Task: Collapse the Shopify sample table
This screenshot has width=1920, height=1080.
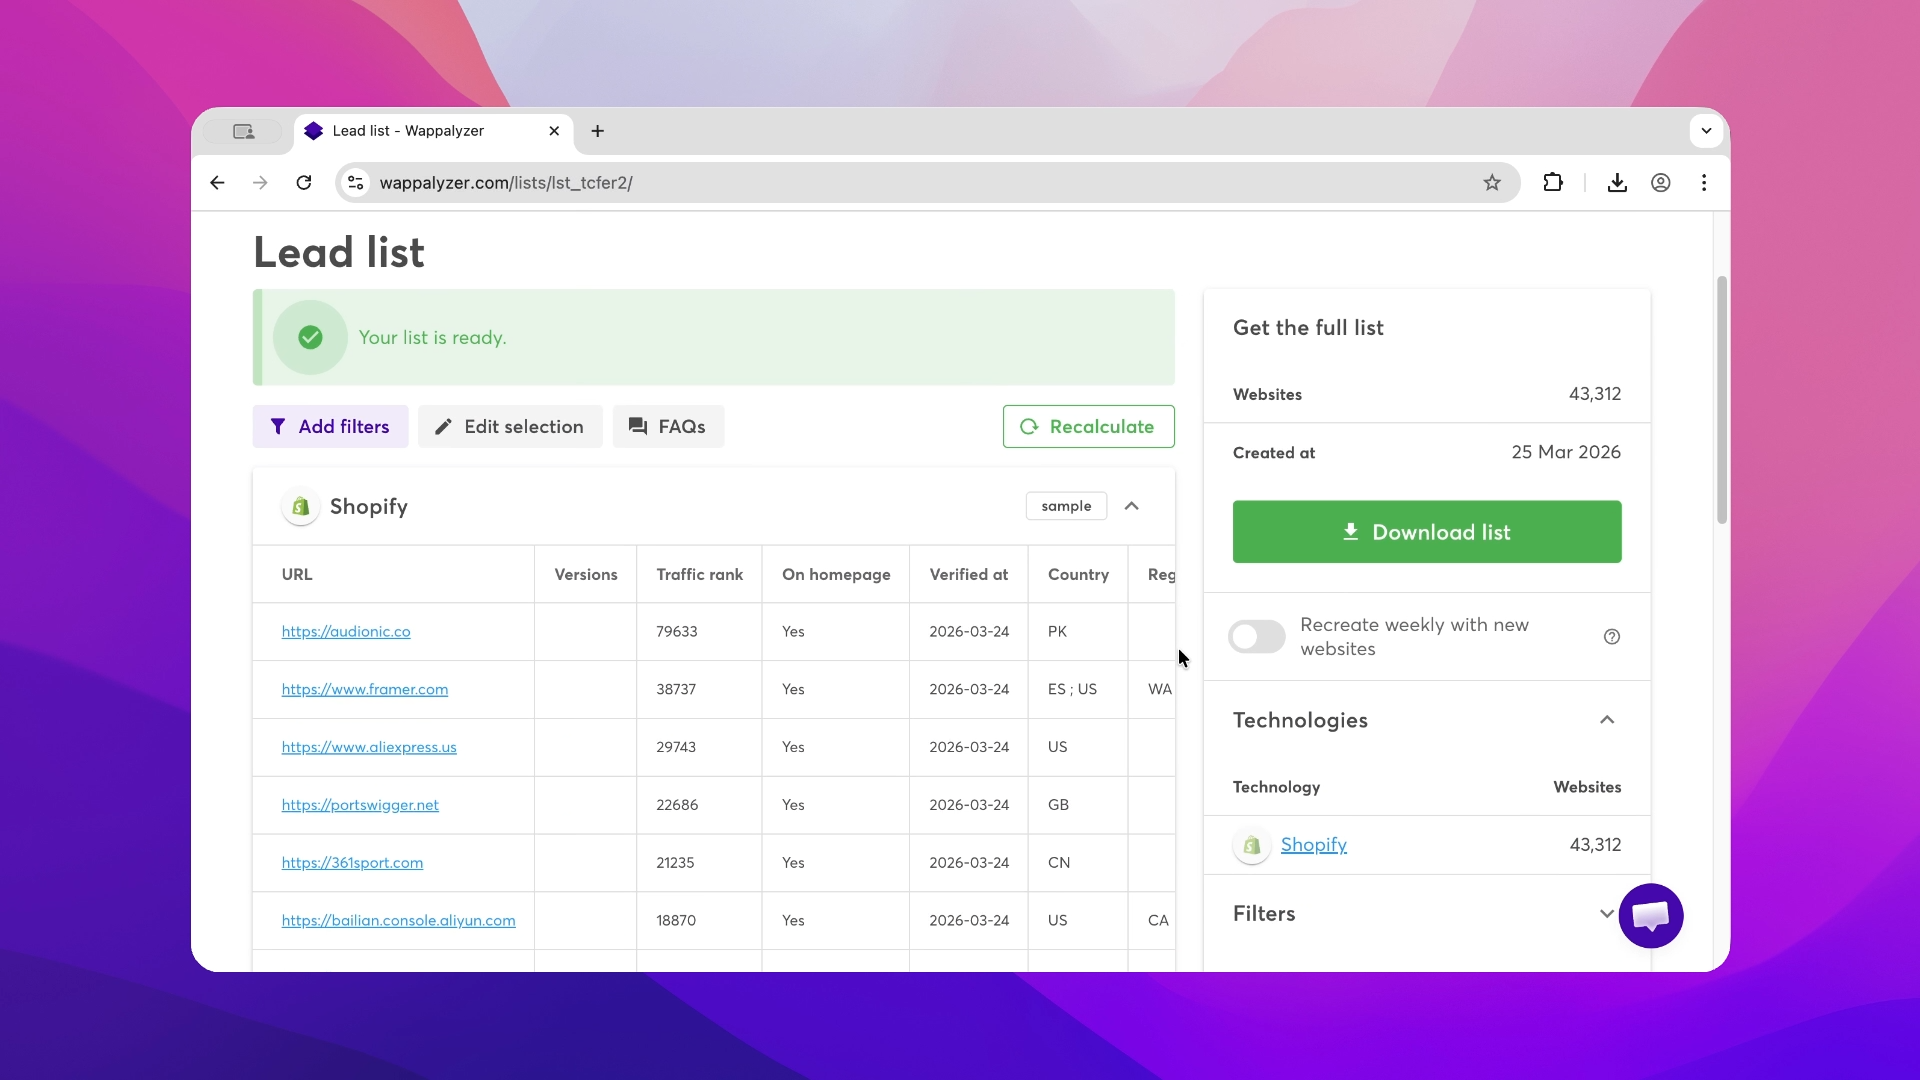Action: 1132,506
